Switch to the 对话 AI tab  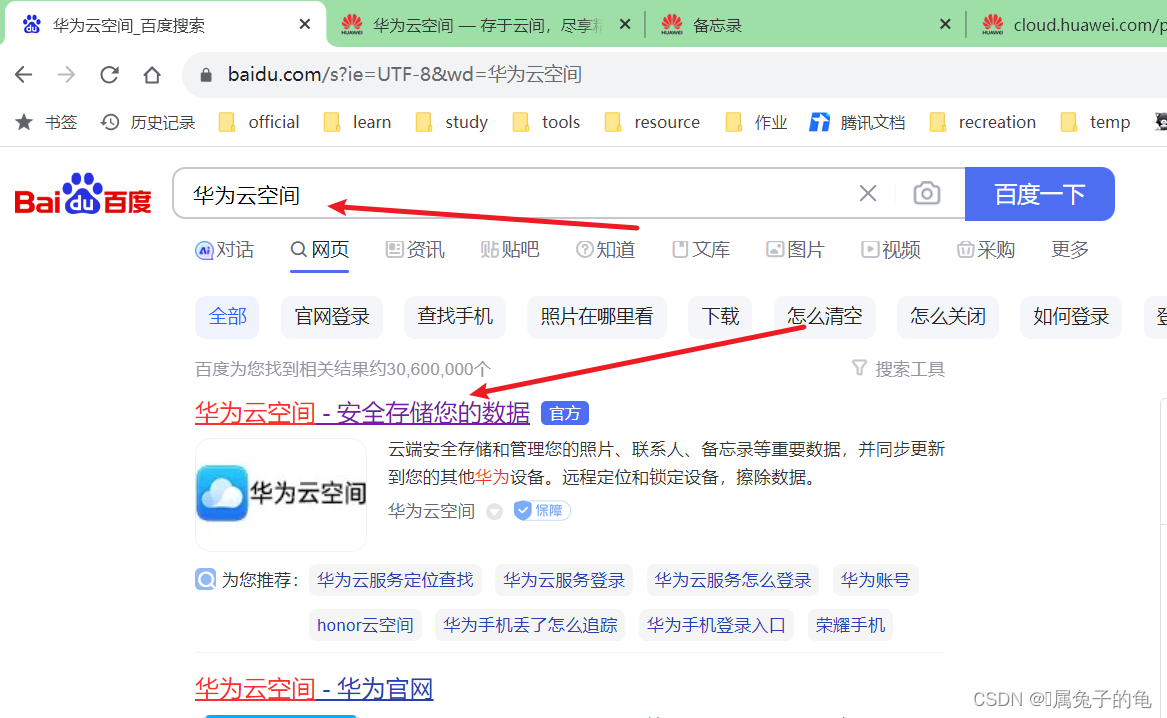click(x=225, y=250)
